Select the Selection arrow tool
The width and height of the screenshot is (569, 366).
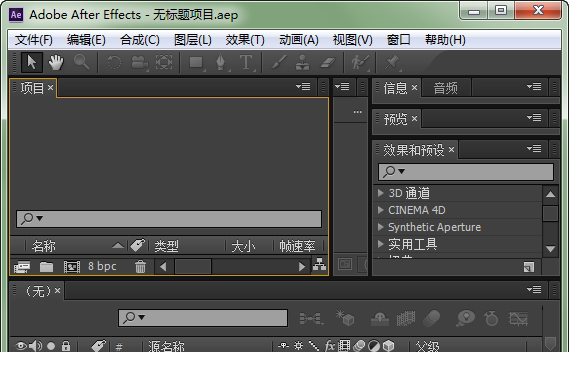[32, 62]
